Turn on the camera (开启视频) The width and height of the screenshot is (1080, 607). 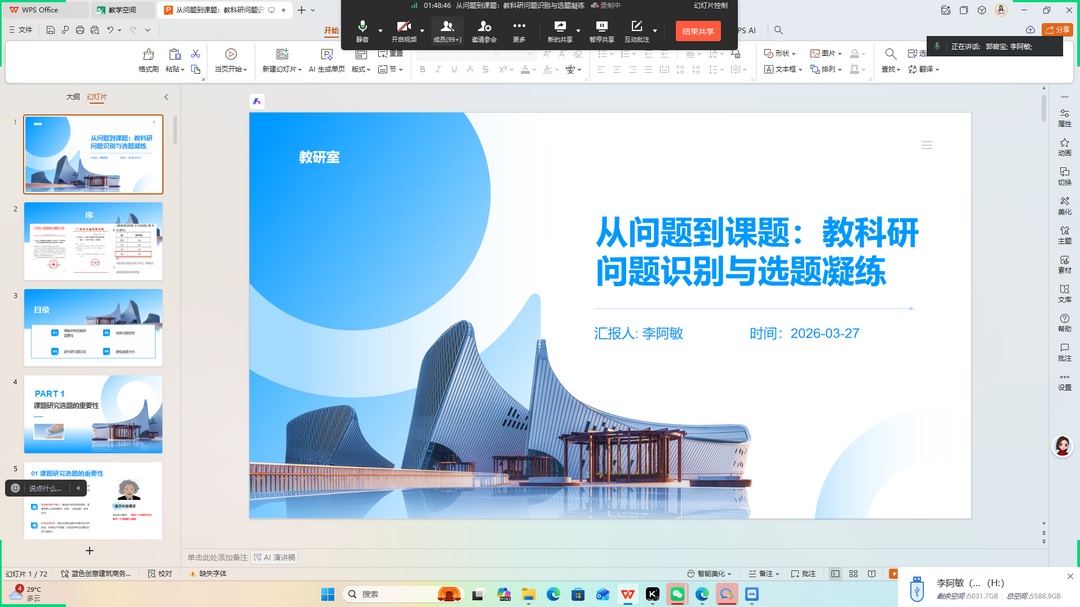[x=404, y=30]
